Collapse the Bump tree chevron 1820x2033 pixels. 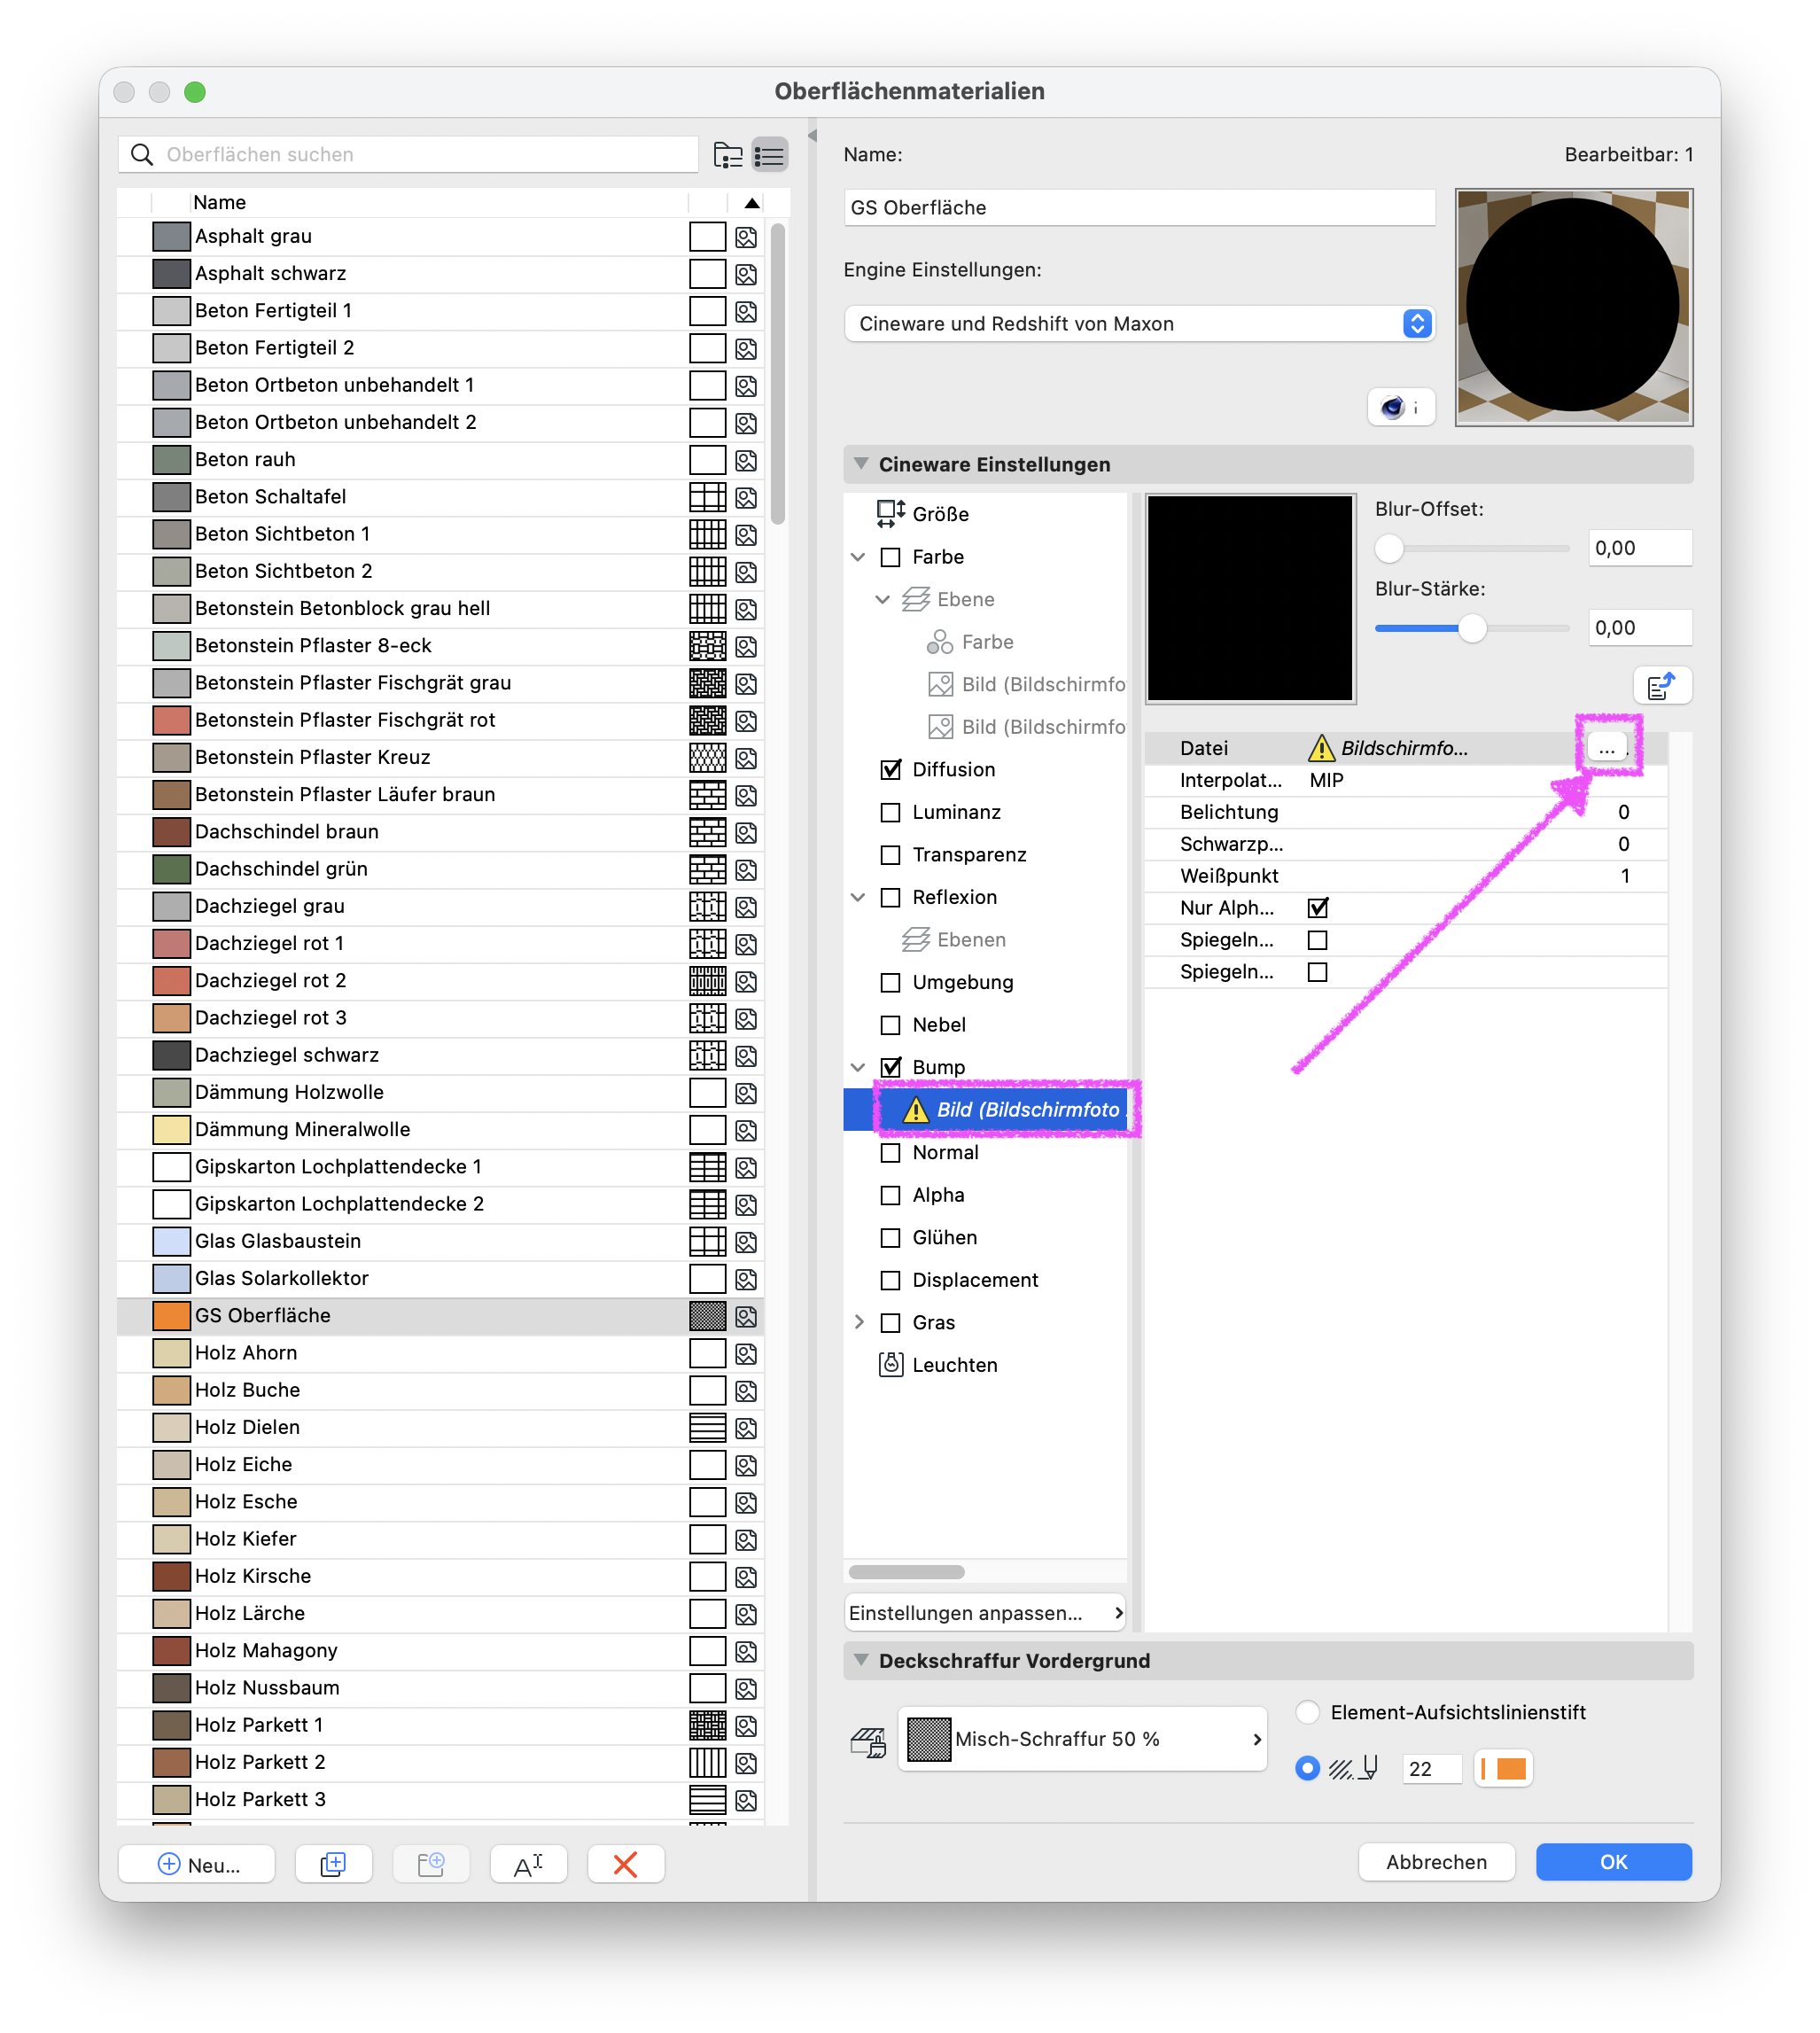coord(858,1068)
